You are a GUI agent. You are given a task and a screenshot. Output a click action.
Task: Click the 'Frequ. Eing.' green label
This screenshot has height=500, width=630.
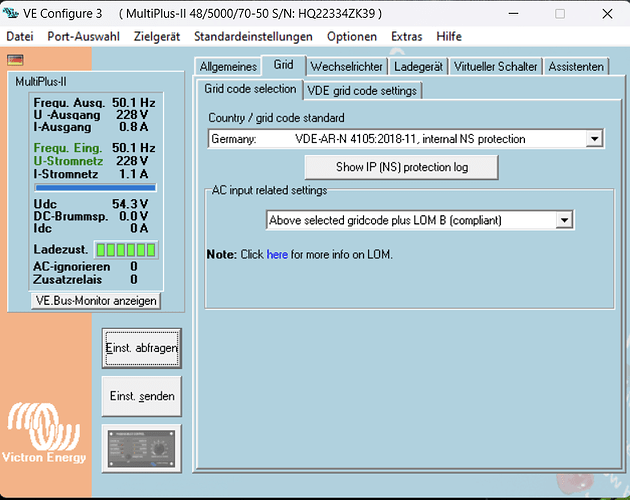(68, 148)
